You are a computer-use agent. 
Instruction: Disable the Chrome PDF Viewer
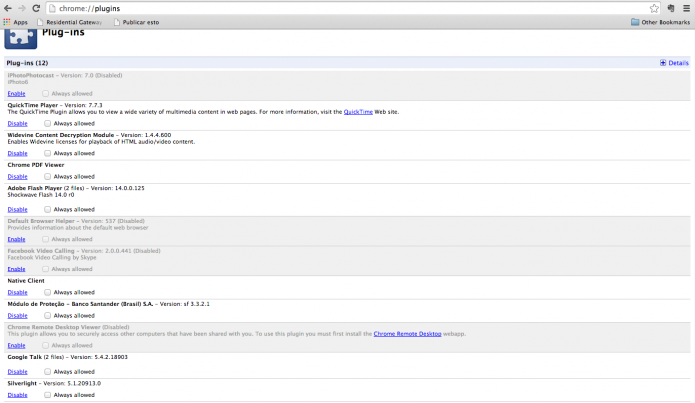coord(17,176)
